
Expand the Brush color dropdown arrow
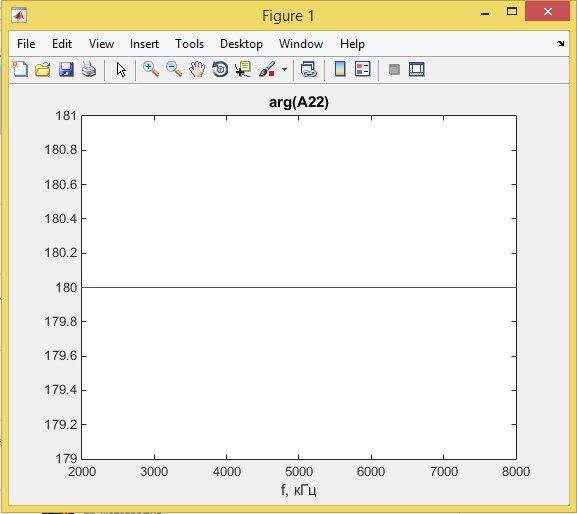(x=284, y=69)
